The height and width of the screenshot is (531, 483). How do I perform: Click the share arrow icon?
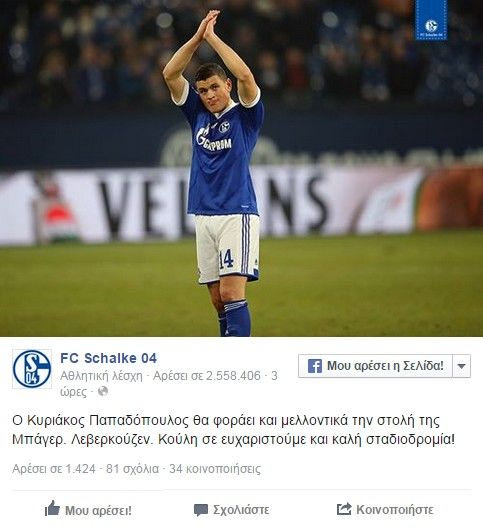pyautogui.click(x=344, y=509)
